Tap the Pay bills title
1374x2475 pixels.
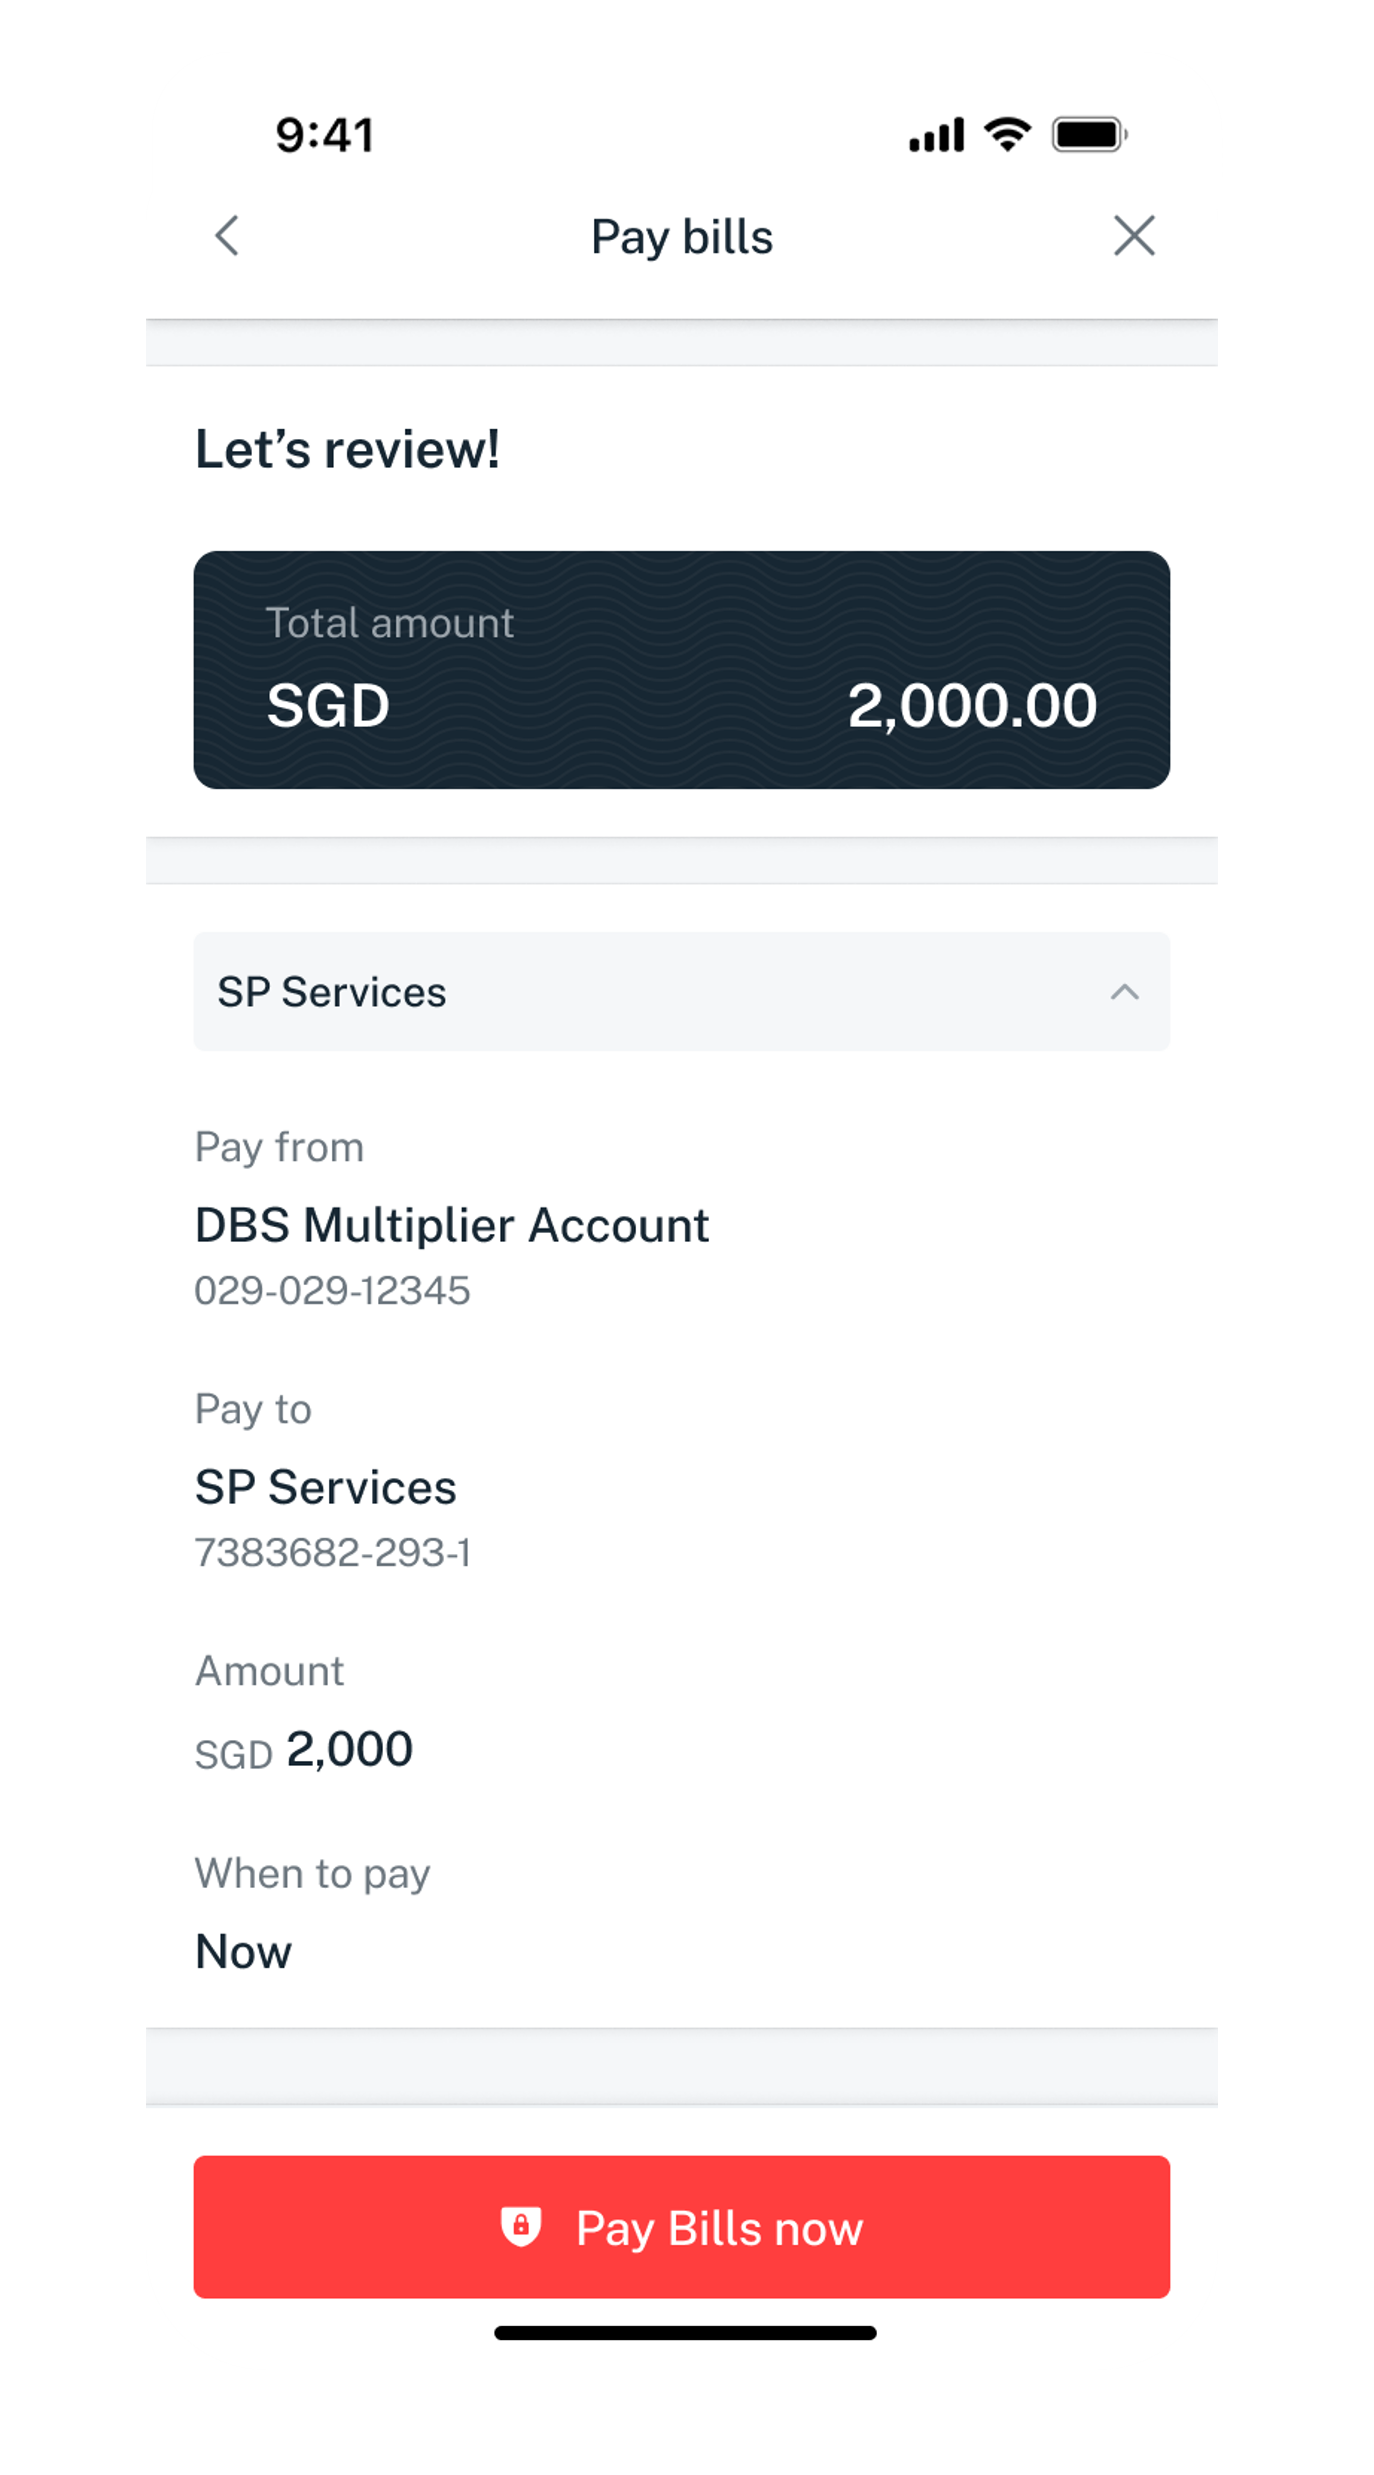coord(682,237)
